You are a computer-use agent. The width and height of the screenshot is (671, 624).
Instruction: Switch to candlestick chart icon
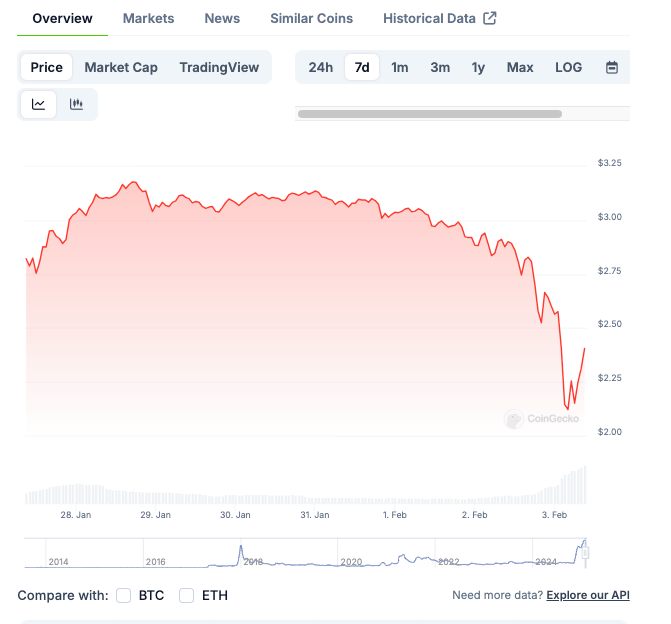pyautogui.click(x=77, y=104)
